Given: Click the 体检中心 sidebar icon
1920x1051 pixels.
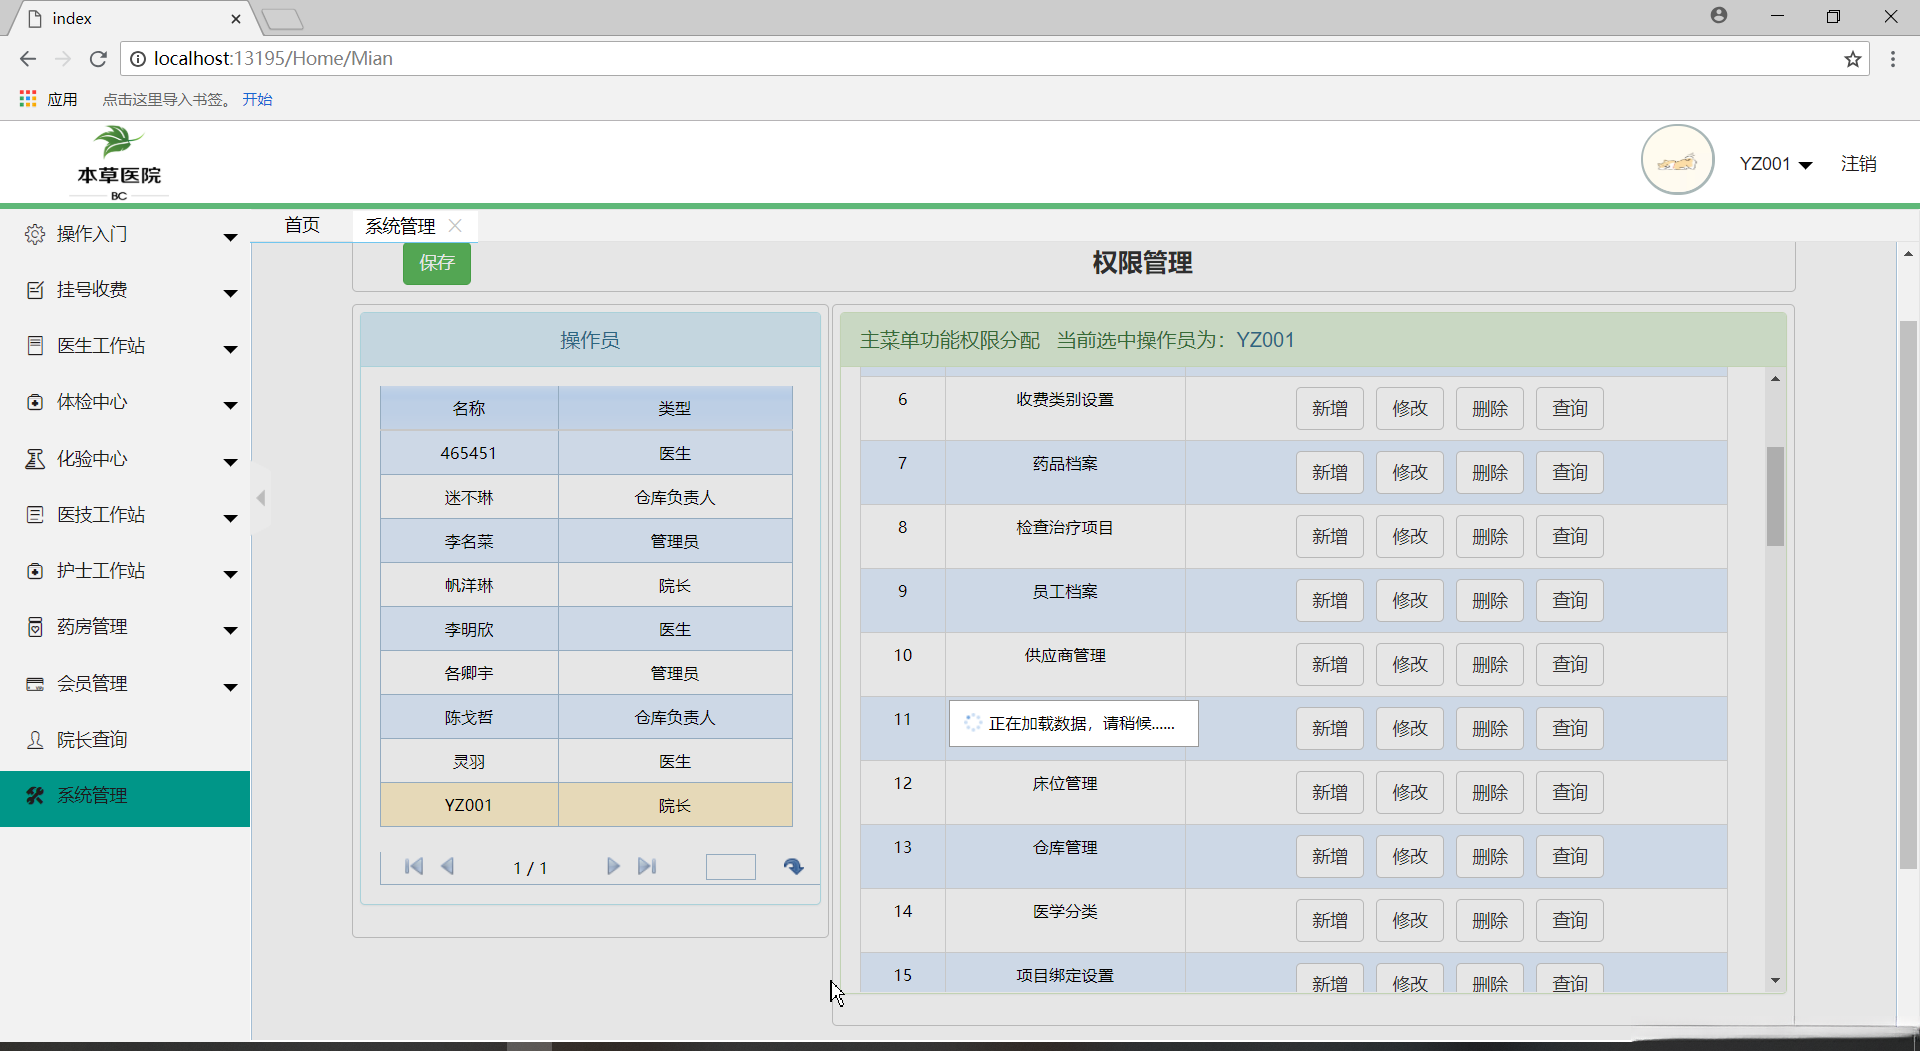Looking at the screenshot, I should point(35,402).
